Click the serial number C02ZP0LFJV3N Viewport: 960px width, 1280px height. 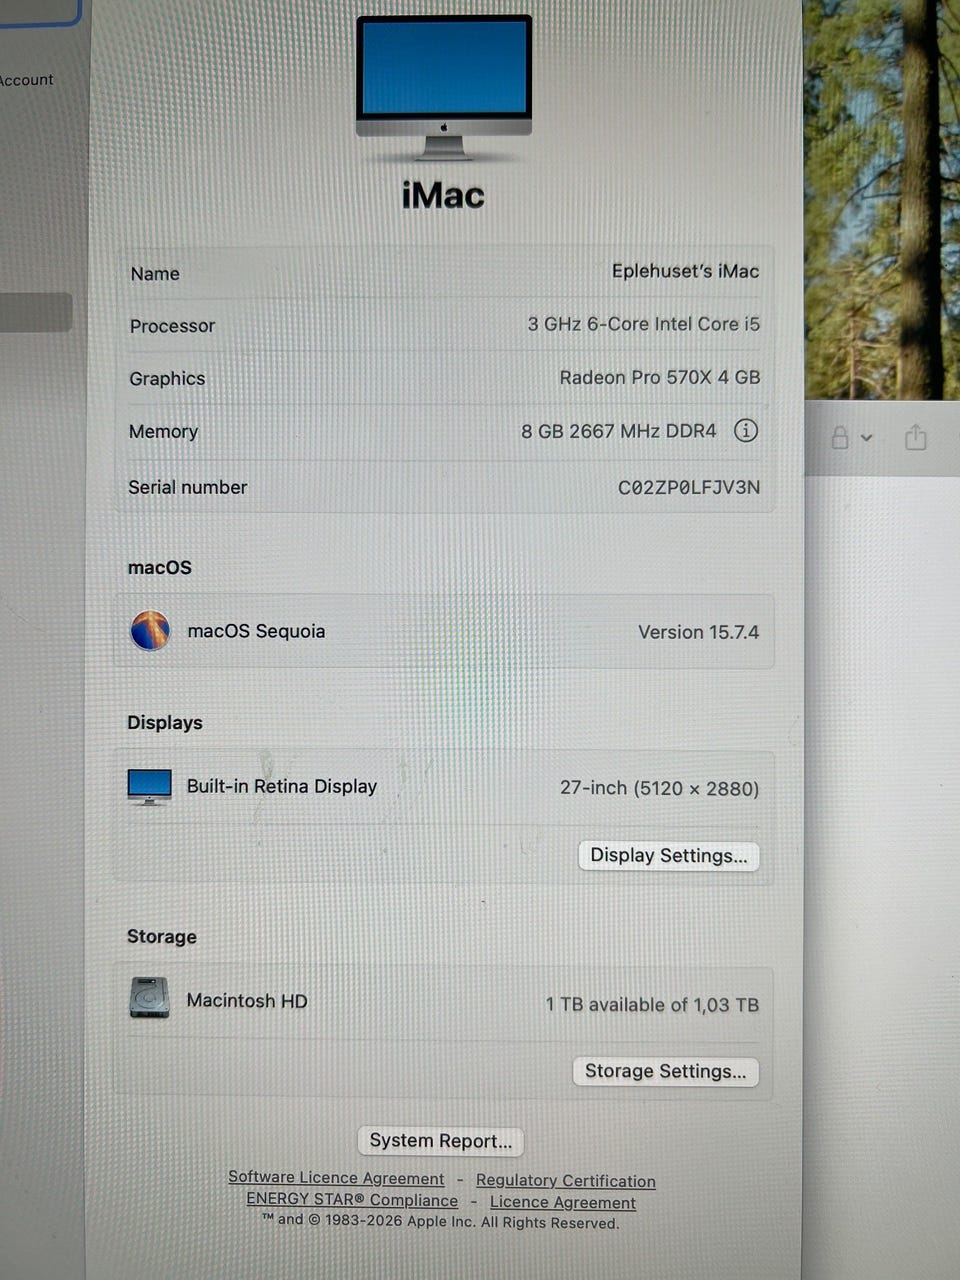tap(689, 487)
